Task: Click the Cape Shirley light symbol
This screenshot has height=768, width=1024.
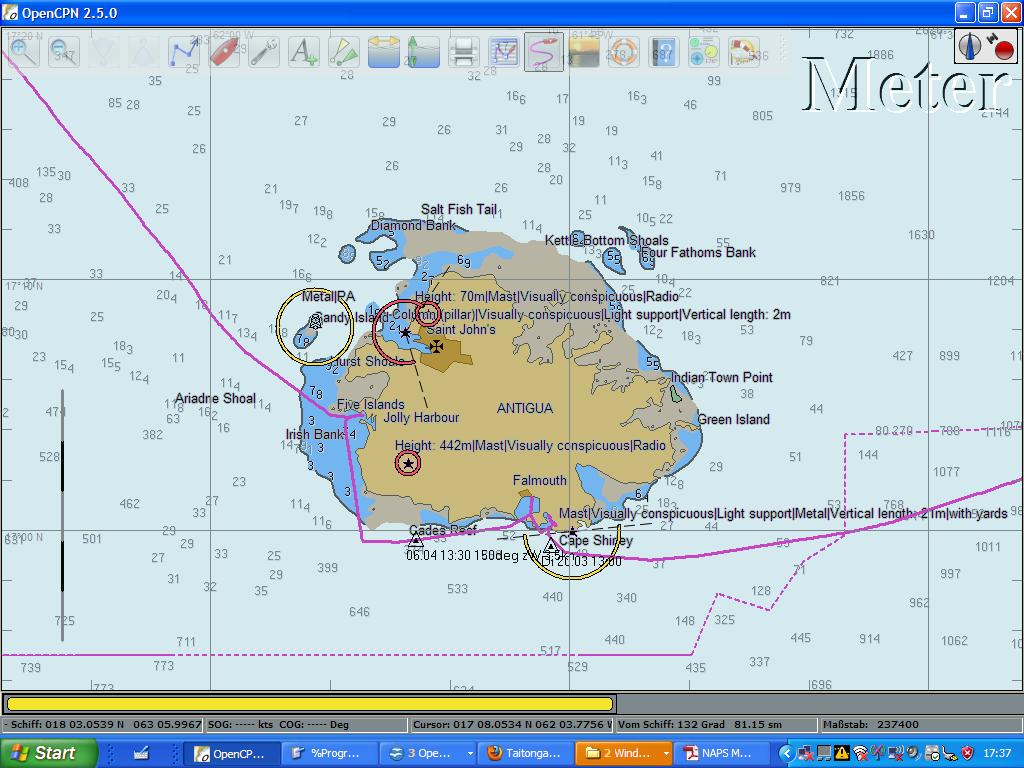Action: 573,531
